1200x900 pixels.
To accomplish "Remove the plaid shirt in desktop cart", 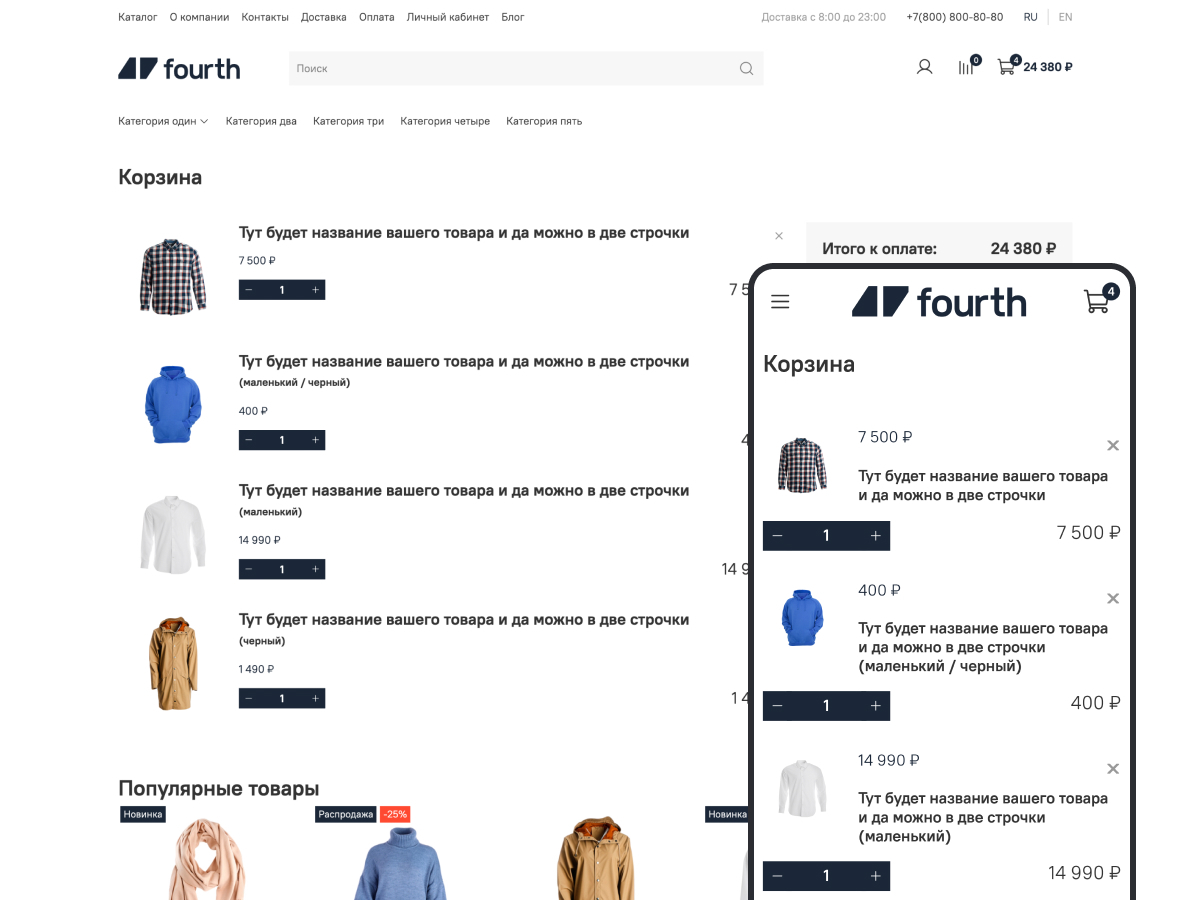I will pos(779,236).
